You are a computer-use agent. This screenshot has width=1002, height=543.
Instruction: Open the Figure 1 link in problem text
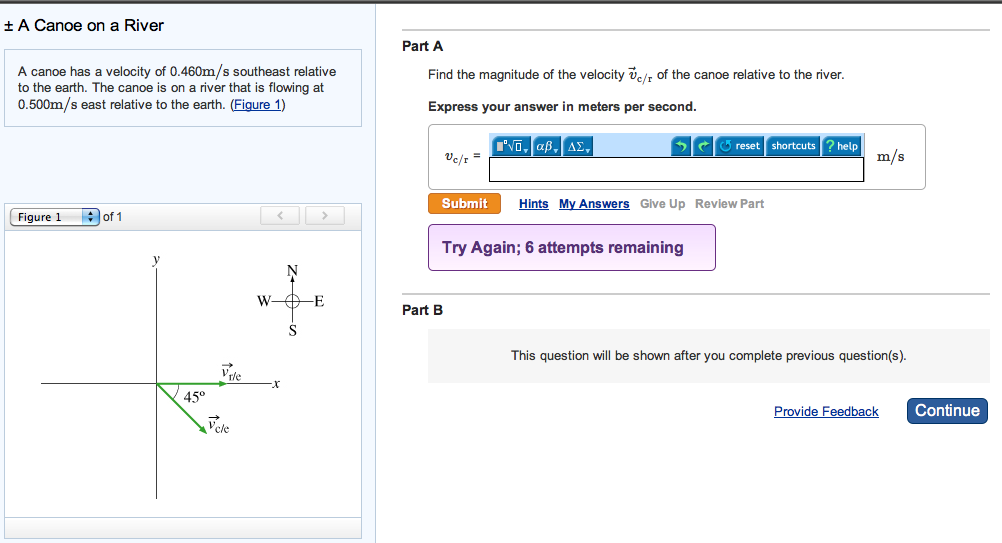258,105
